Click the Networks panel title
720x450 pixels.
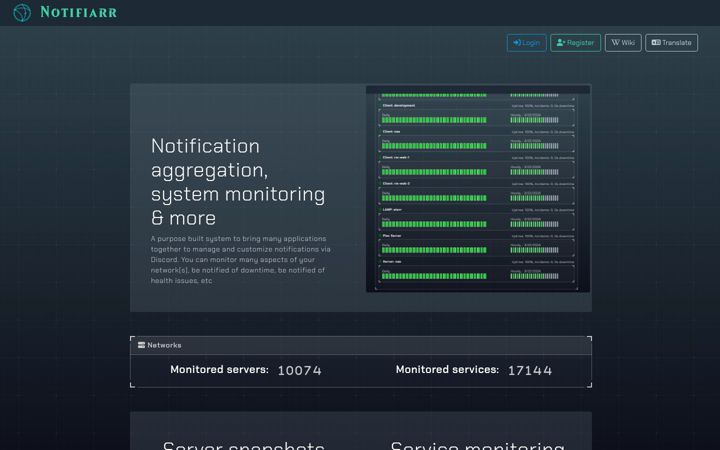click(164, 345)
